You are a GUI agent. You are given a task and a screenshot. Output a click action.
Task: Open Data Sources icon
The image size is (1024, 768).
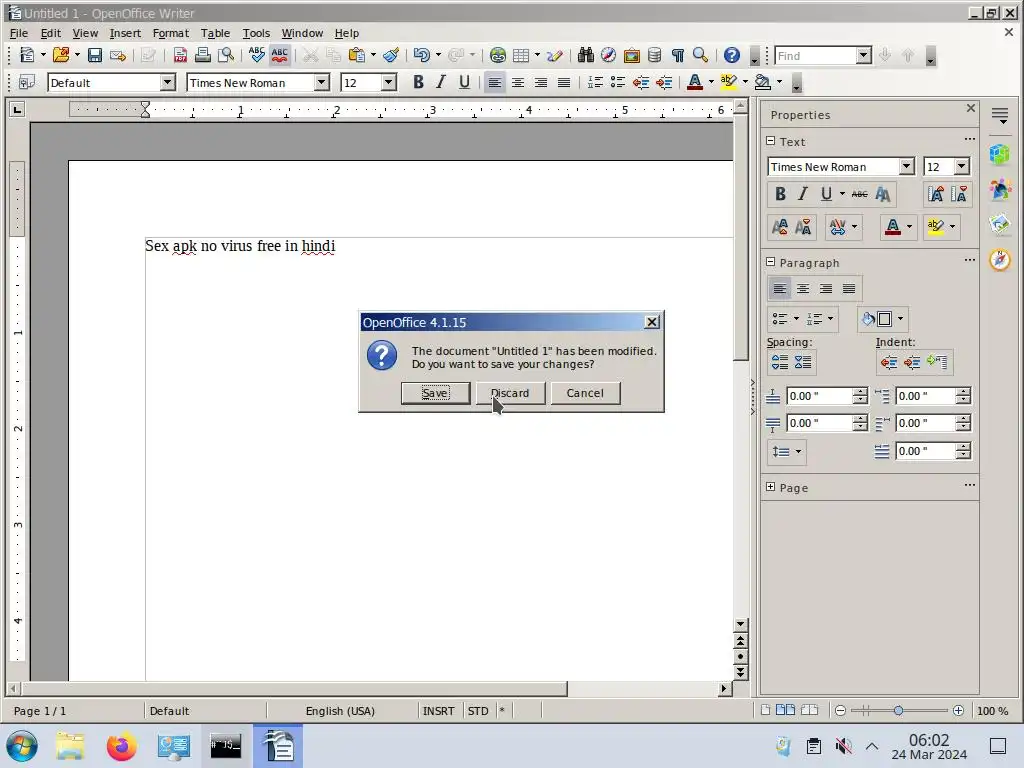pos(654,56)
